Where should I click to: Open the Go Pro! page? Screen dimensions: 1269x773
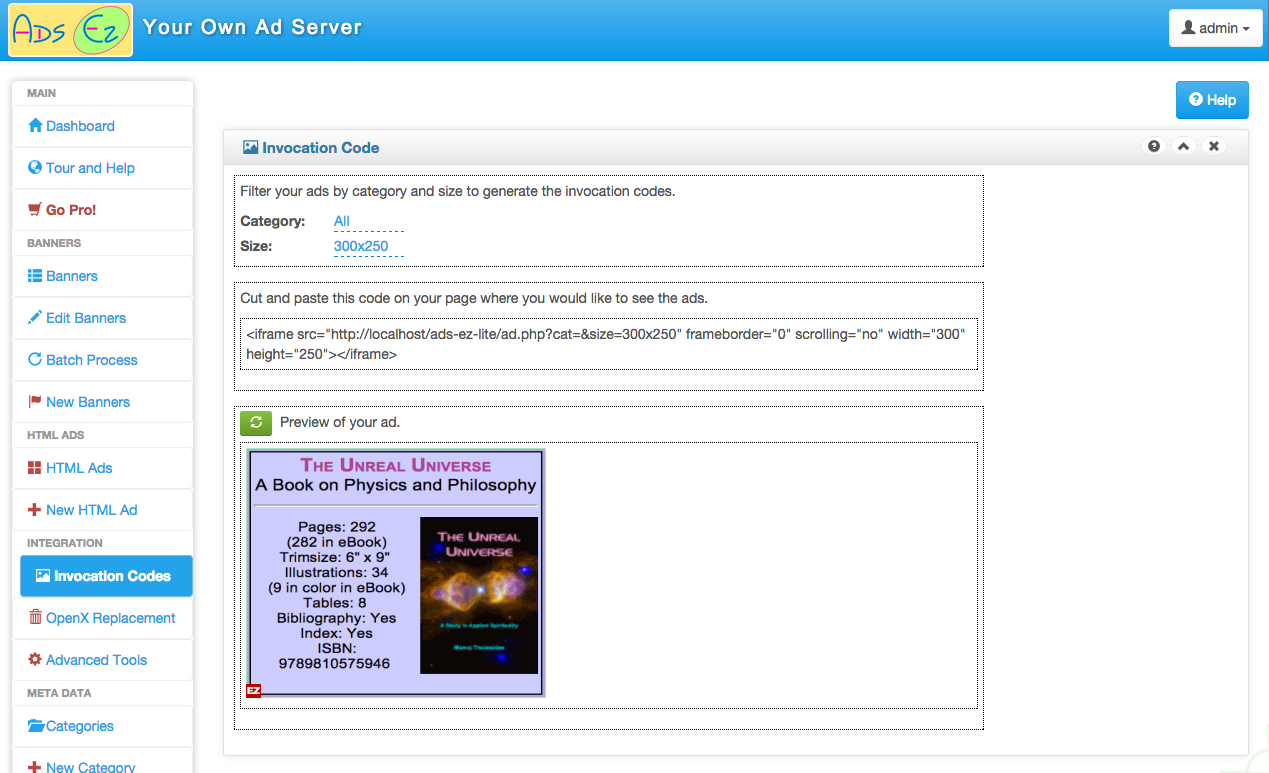coord(102,210)
